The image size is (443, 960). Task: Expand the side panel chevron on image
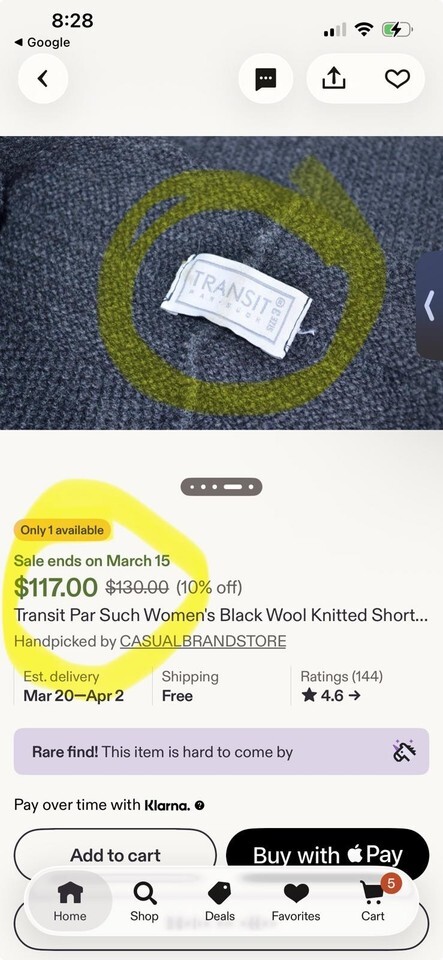click(x=430, y=306)
